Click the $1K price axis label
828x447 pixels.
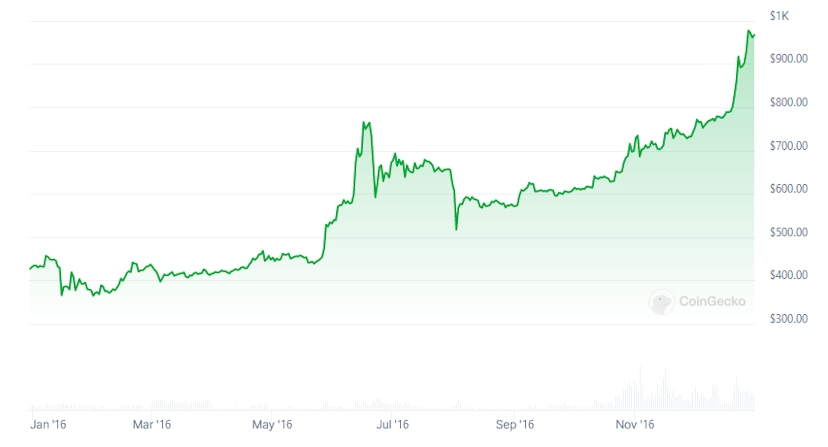click(x=780, y=16)
